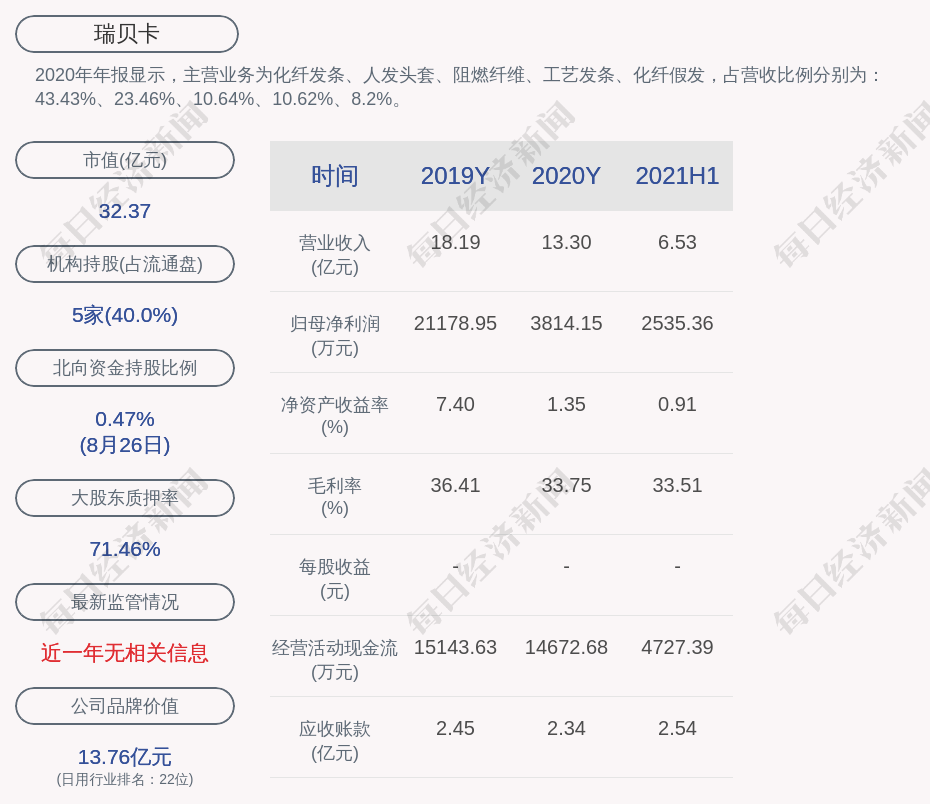Image resolution: width=930 pixels, height=804 pixels.
Task: Click the 毛利率(%) row label
Action: click(x=335, y=497)
